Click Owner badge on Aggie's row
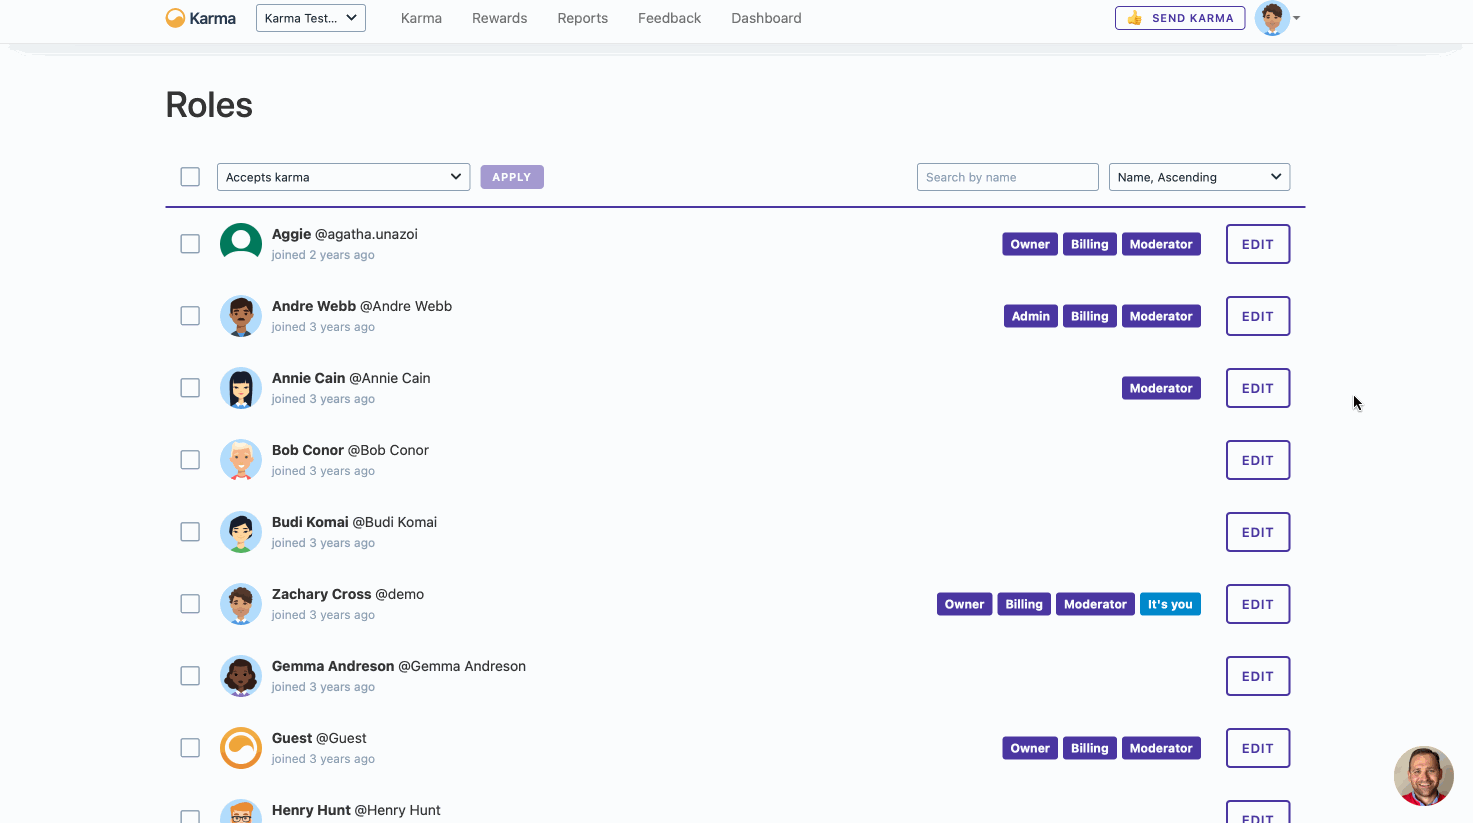Image resolution: width=1473 pixels, height=823 pixels. (x=1030, y=244)
